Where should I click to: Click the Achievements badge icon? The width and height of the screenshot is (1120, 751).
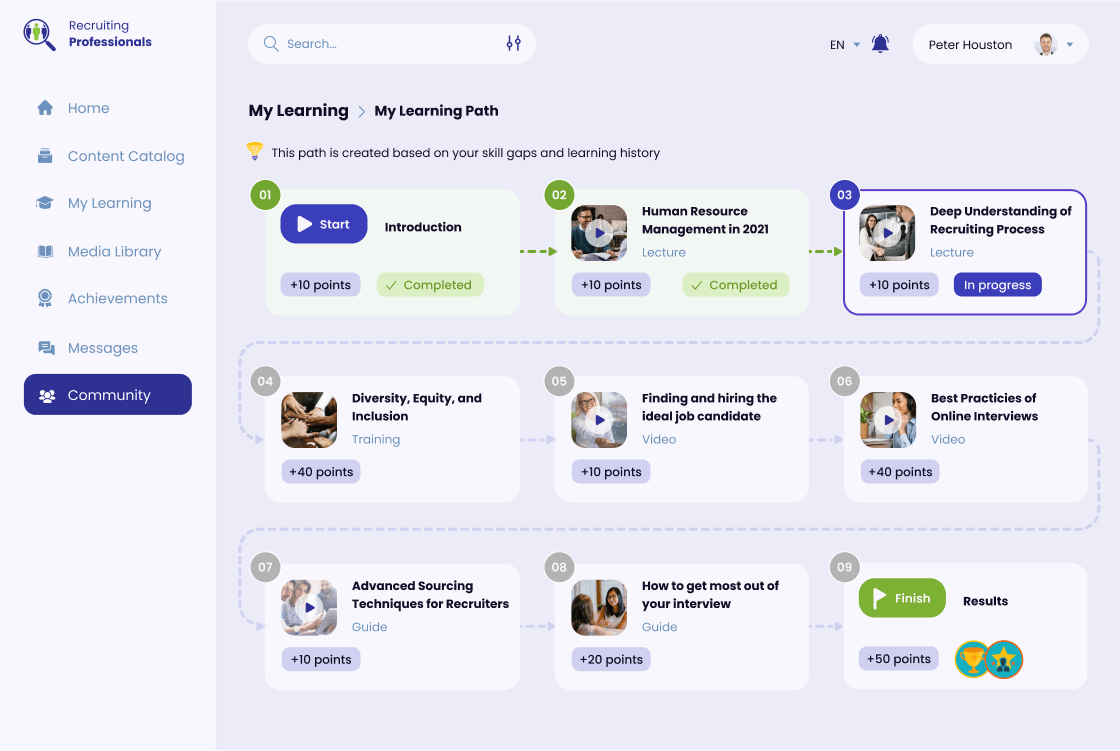[45, 298]
